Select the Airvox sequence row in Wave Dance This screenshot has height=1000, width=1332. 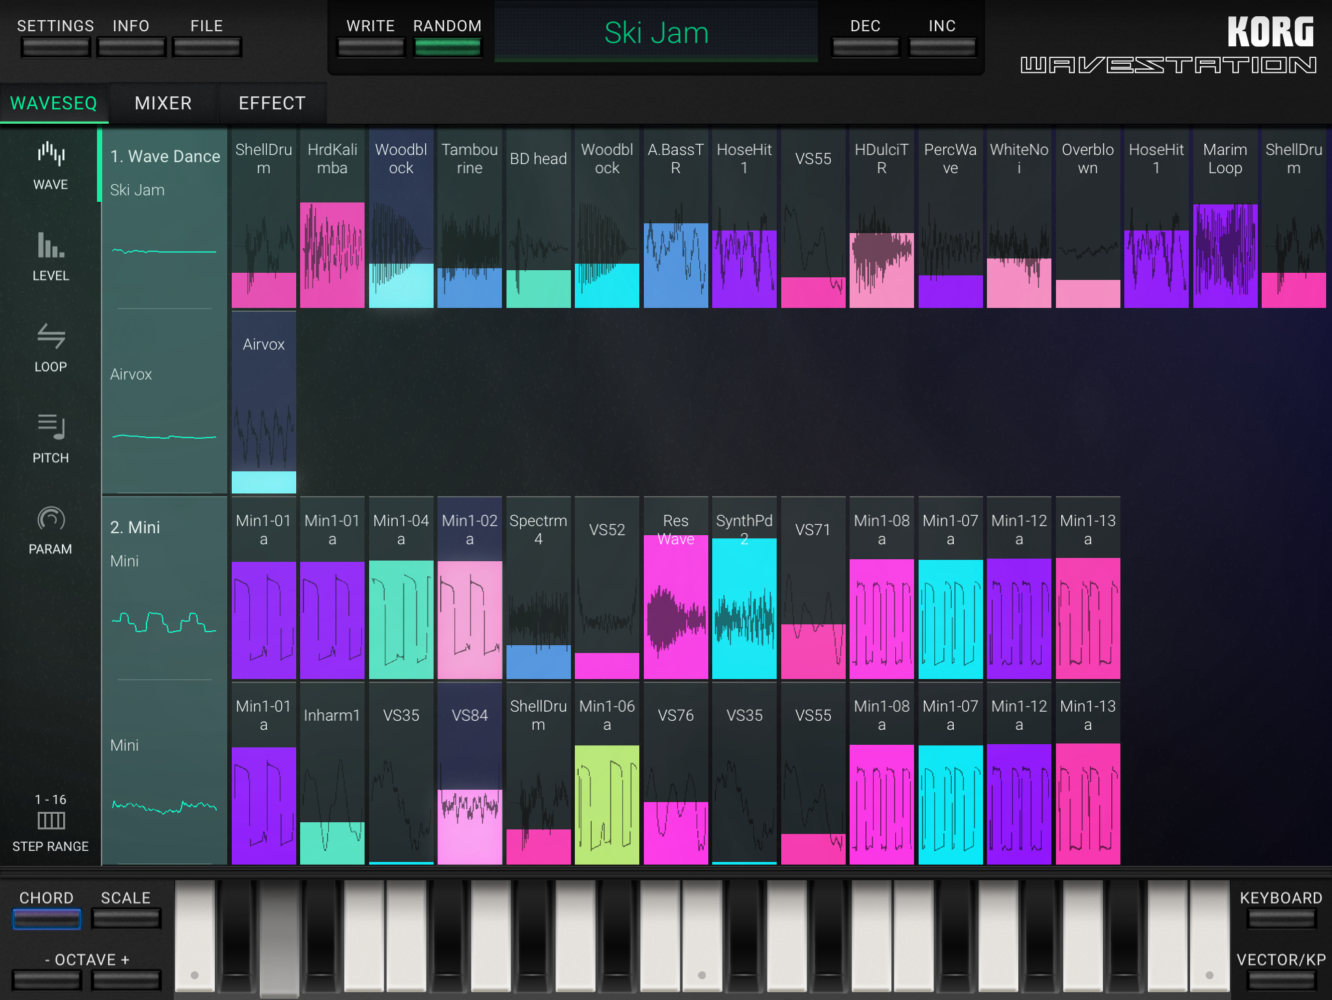[165, 402]
